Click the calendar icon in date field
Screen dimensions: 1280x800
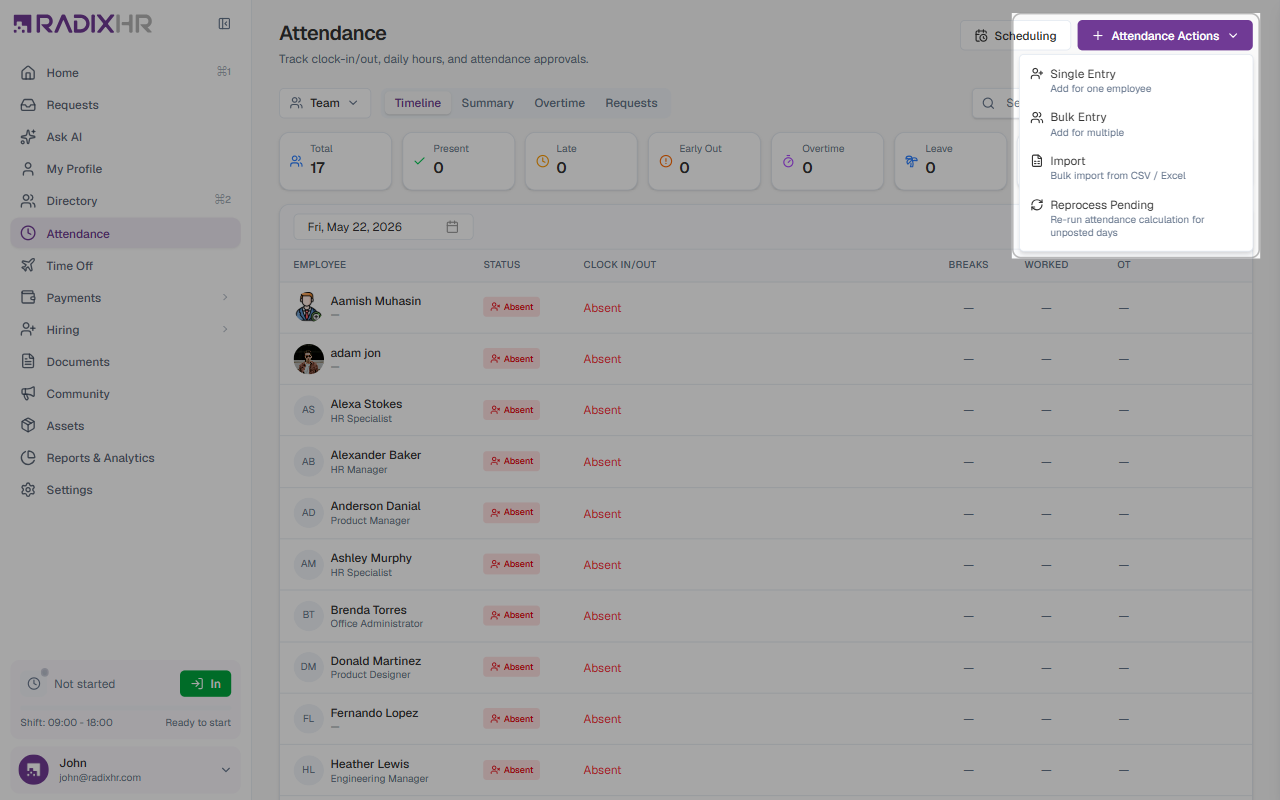coord(452,227)
